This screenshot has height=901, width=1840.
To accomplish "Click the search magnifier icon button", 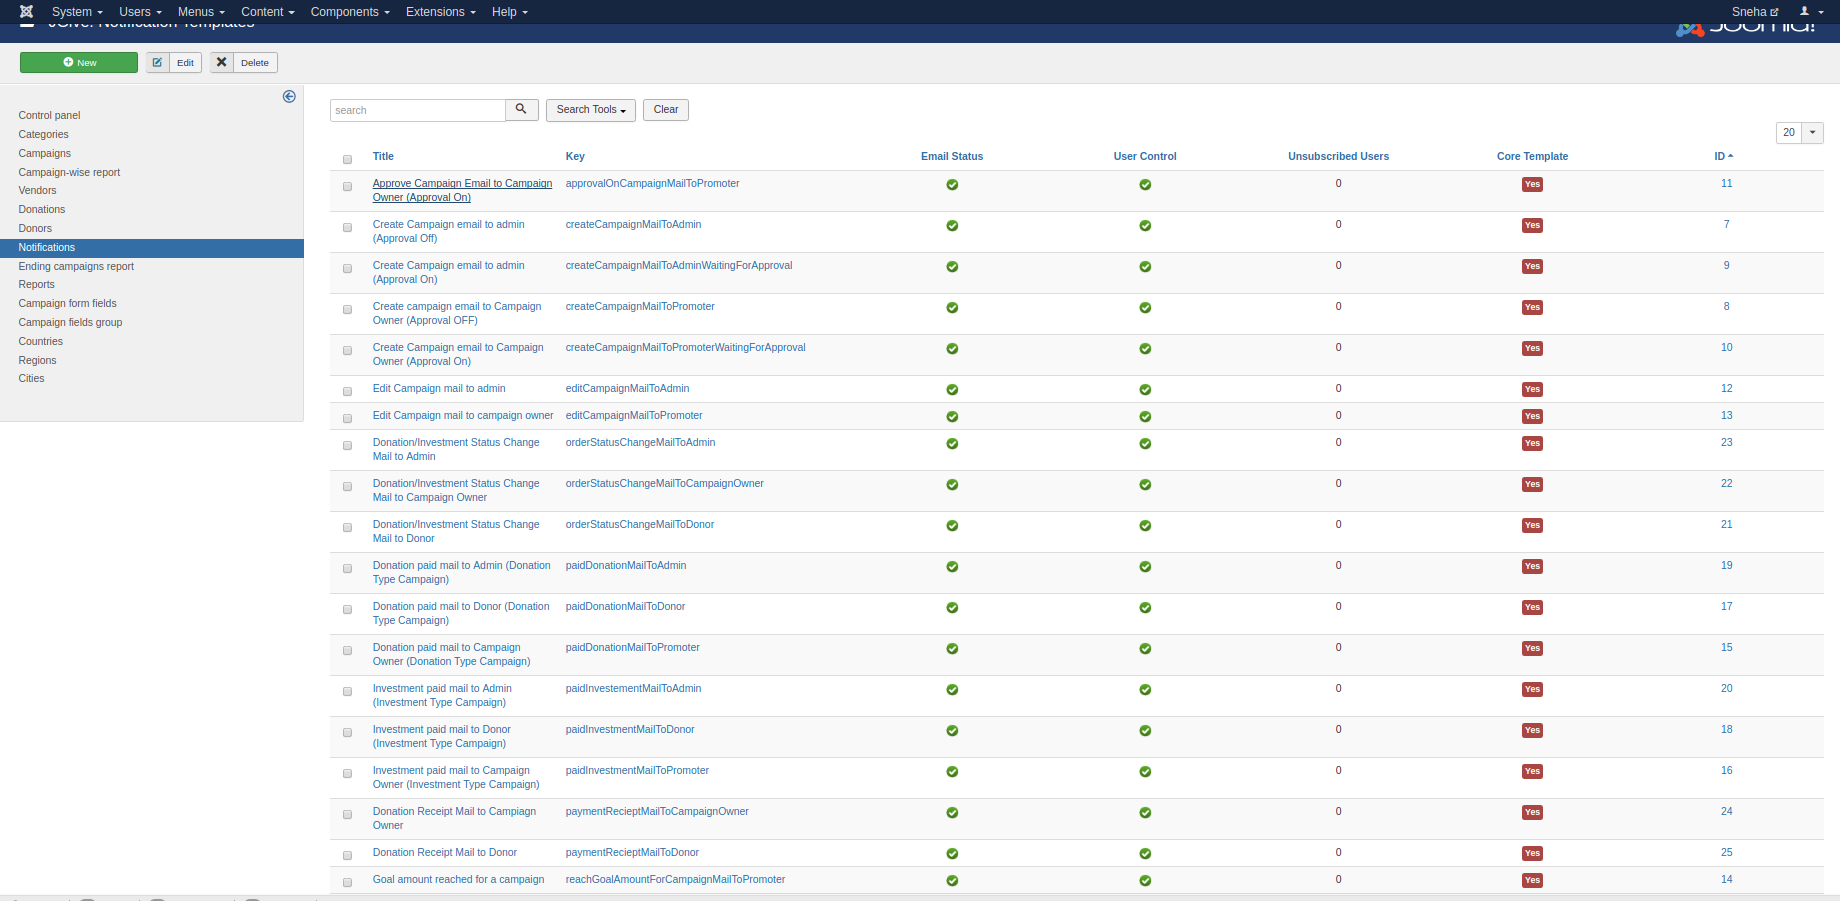I will click(521, 110).
